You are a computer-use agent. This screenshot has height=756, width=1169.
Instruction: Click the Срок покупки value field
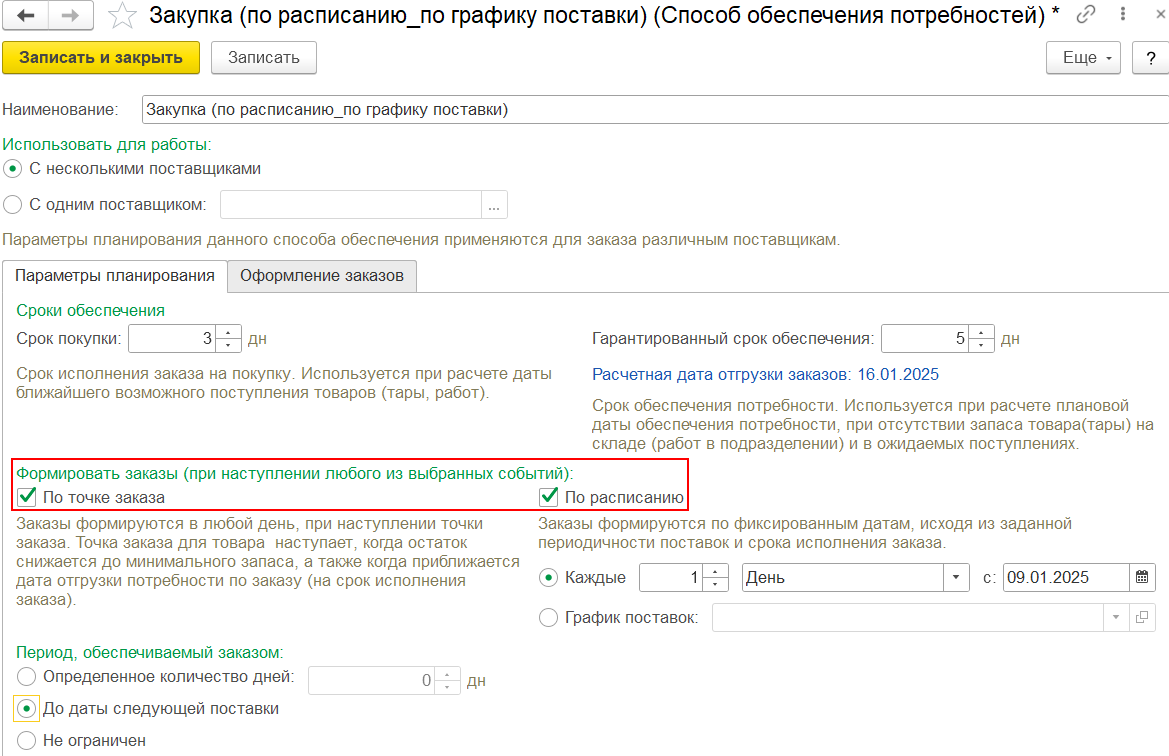point(172,338)
